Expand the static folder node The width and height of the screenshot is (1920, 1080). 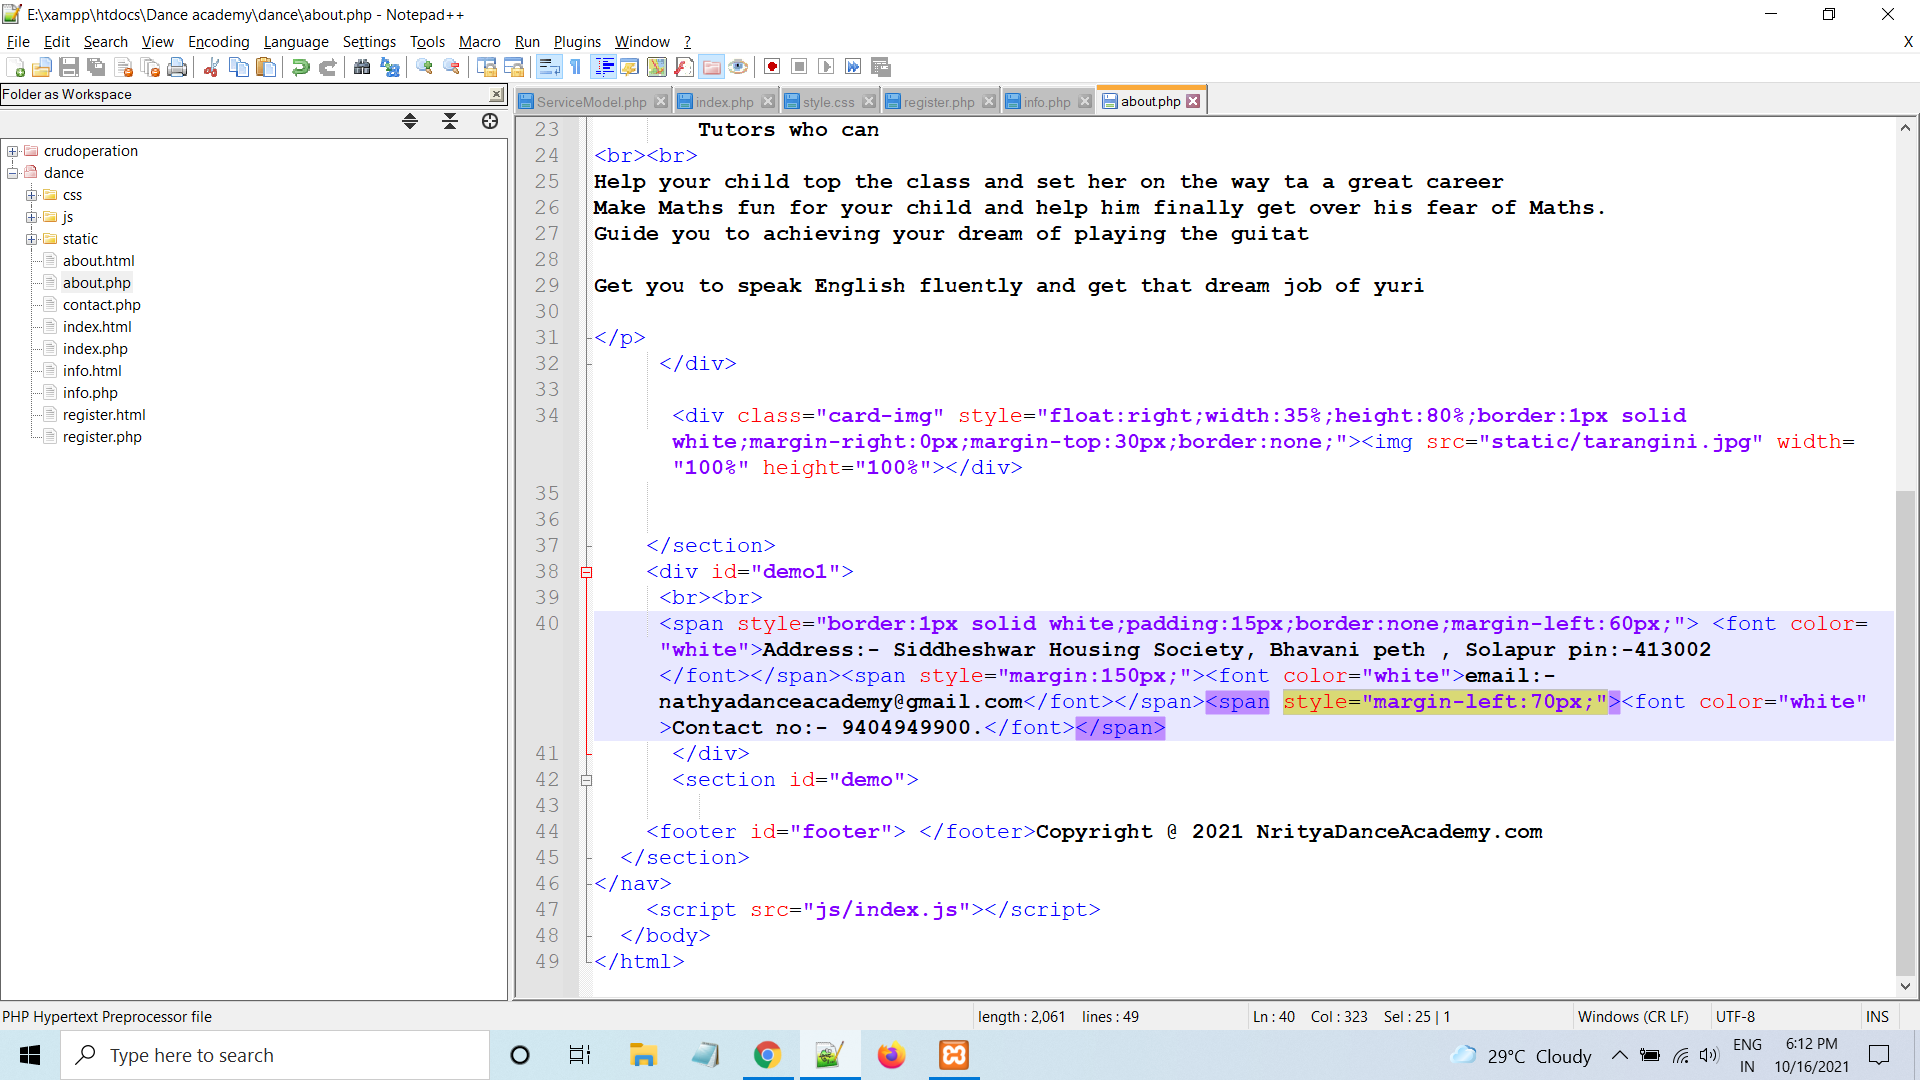click(32, 239)
